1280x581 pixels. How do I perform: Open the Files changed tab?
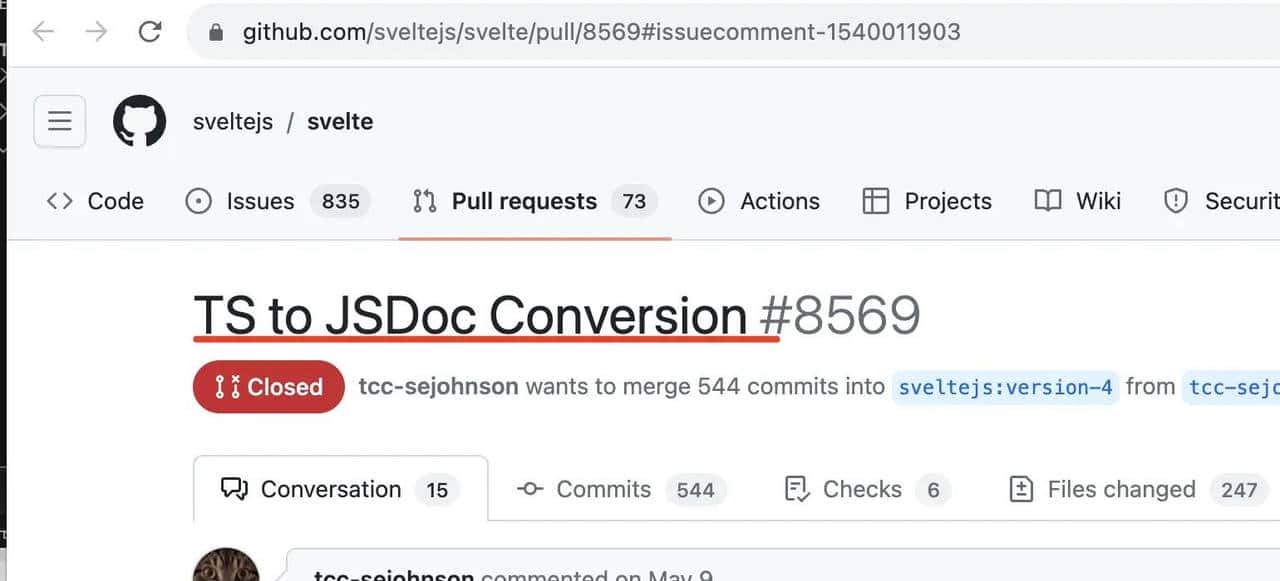coord(1121,489)
